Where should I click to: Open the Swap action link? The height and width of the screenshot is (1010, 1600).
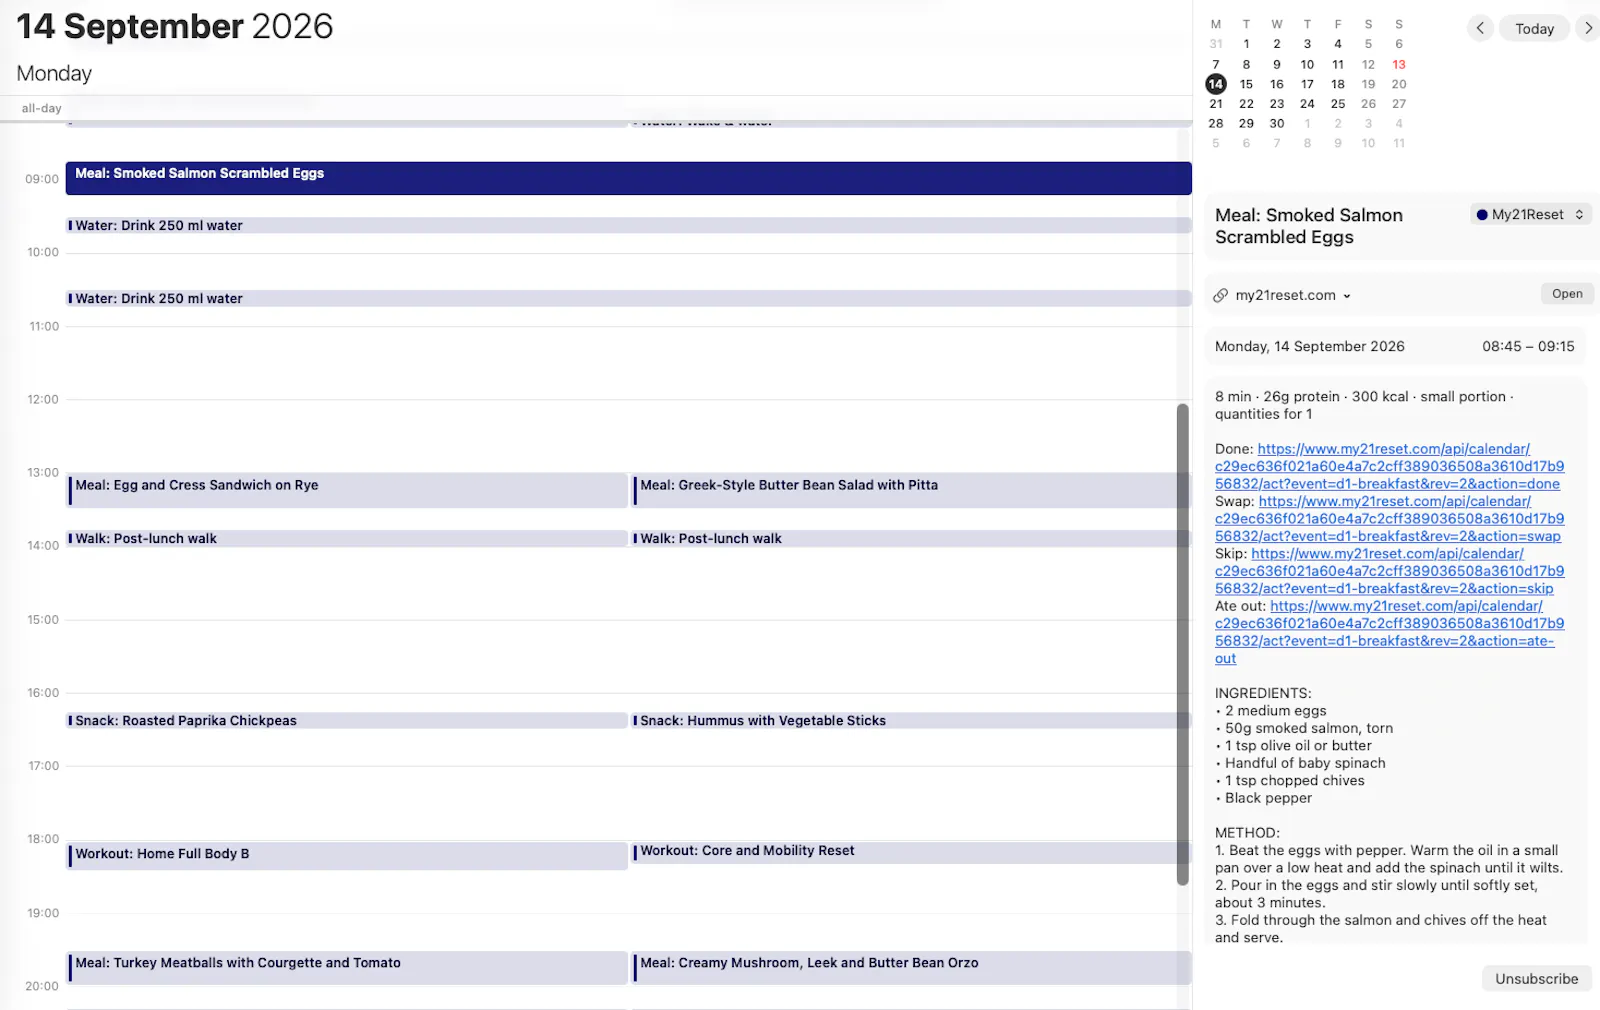(x=1389, y=519)
